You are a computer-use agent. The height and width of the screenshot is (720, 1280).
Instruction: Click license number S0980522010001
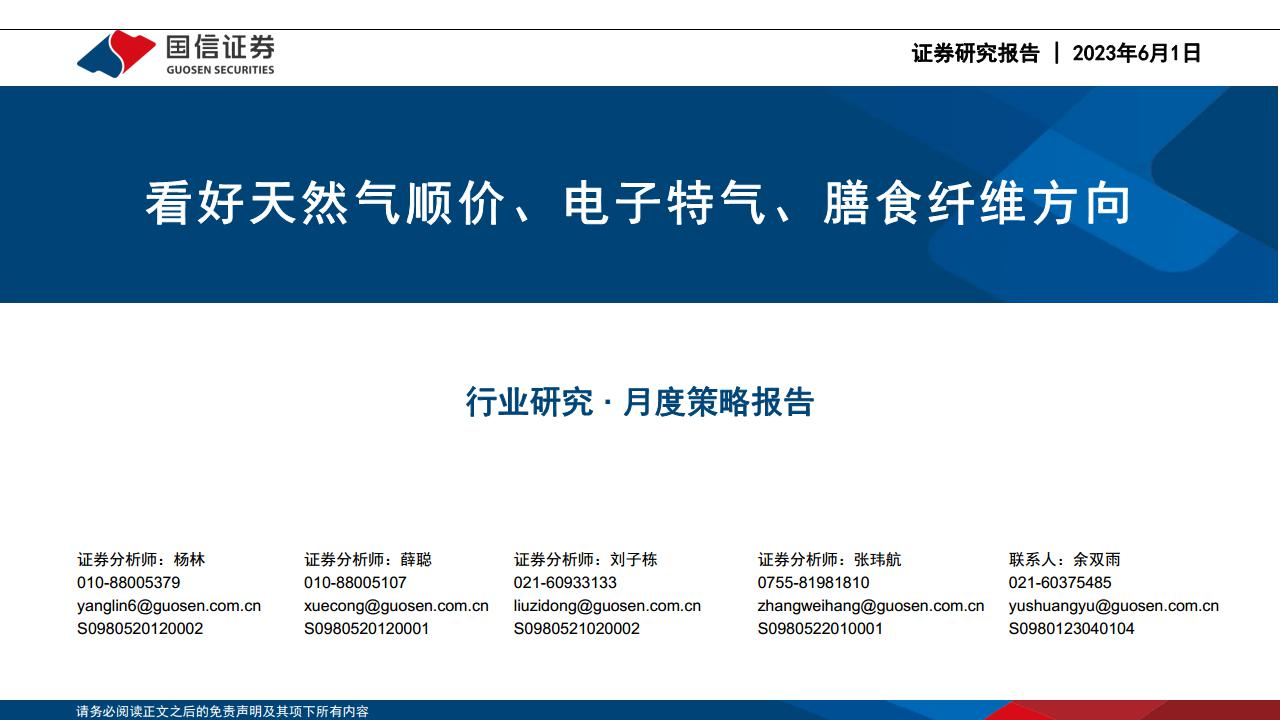tap(820, 628)
